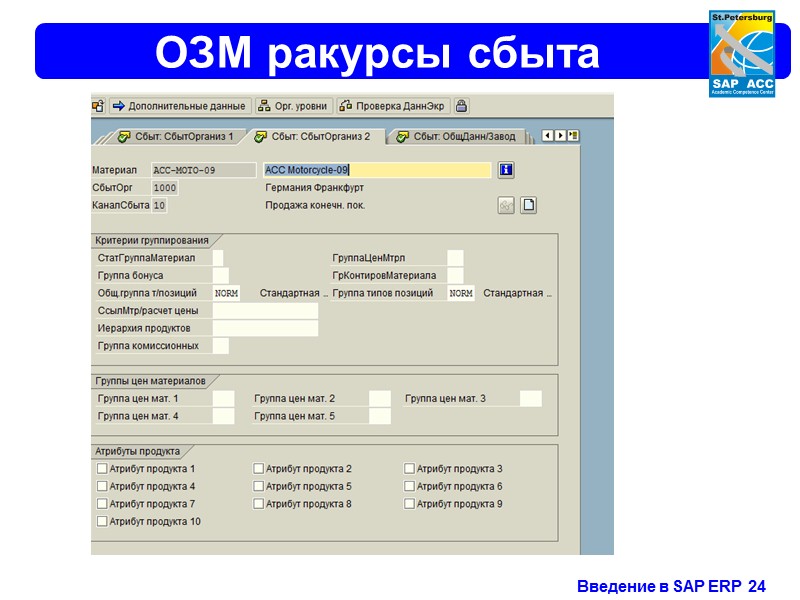Screen dimensions: 800x600
Task: Click the Группа типов позиций NORM field
Action: pos(461,293)
